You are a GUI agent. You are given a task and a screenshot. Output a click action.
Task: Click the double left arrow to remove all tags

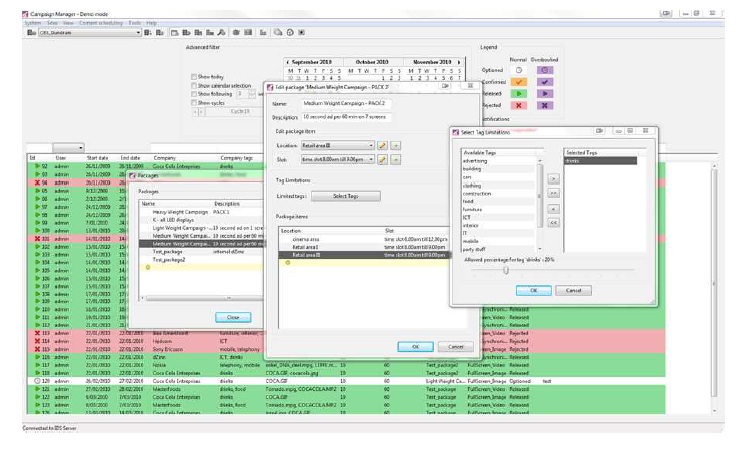[x=552, y=222]
